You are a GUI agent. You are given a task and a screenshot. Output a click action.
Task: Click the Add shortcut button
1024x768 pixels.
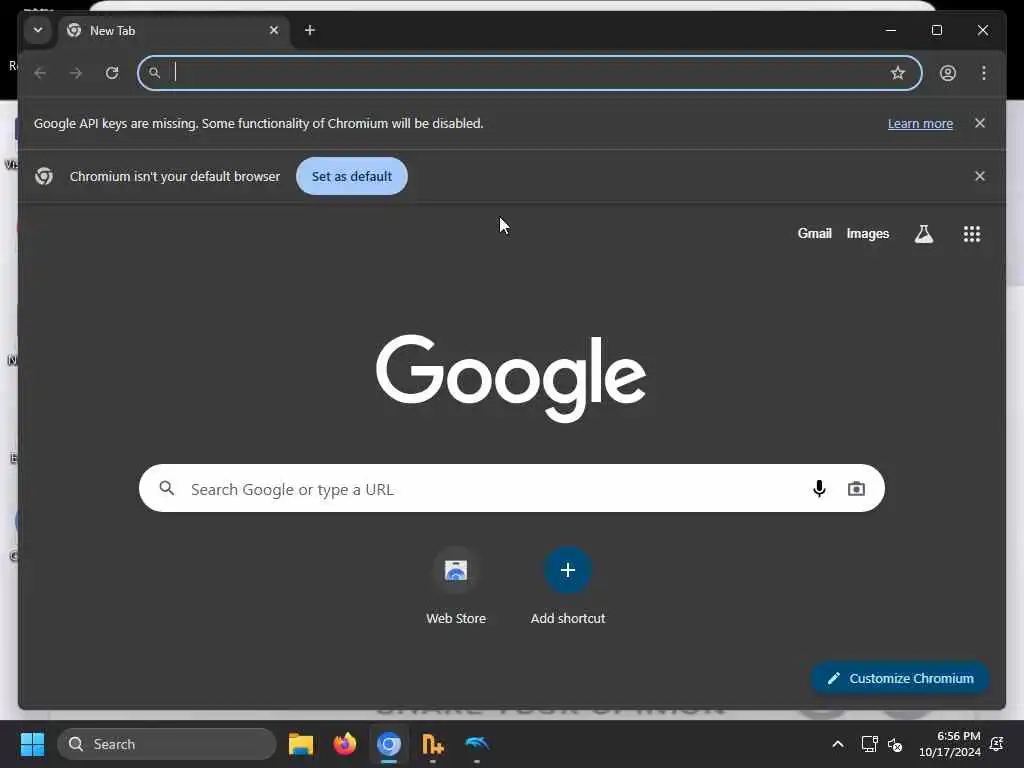pyautogui.click(x=568, y=586)
